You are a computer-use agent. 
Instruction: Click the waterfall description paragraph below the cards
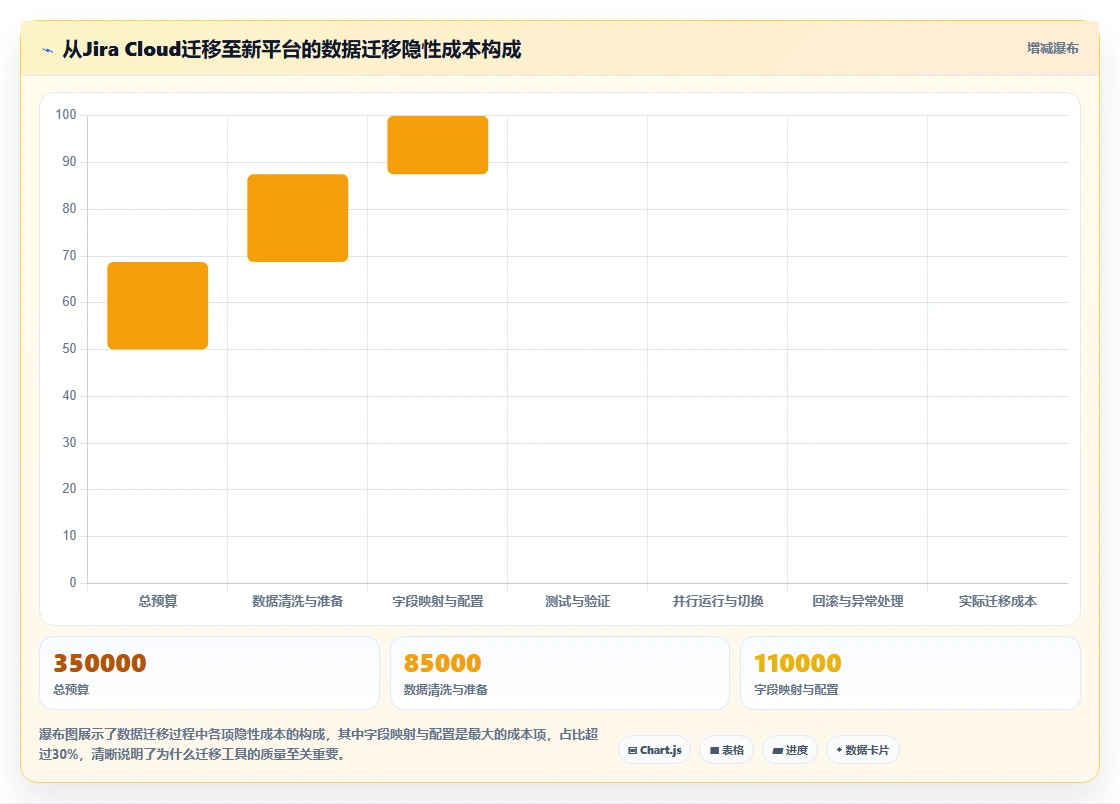319,744
